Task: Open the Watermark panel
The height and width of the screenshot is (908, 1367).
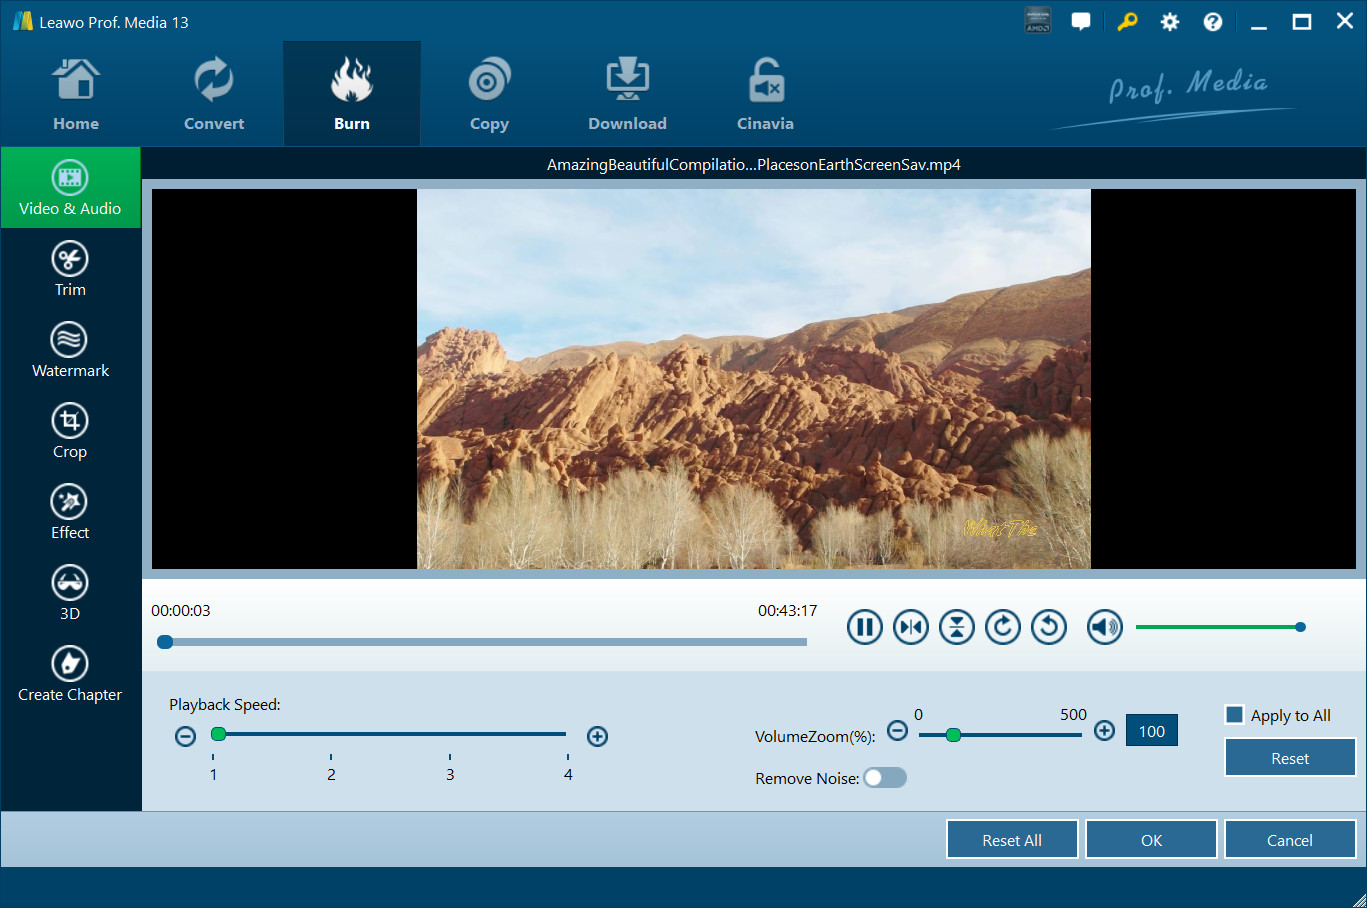Action: tap(70, 349)
